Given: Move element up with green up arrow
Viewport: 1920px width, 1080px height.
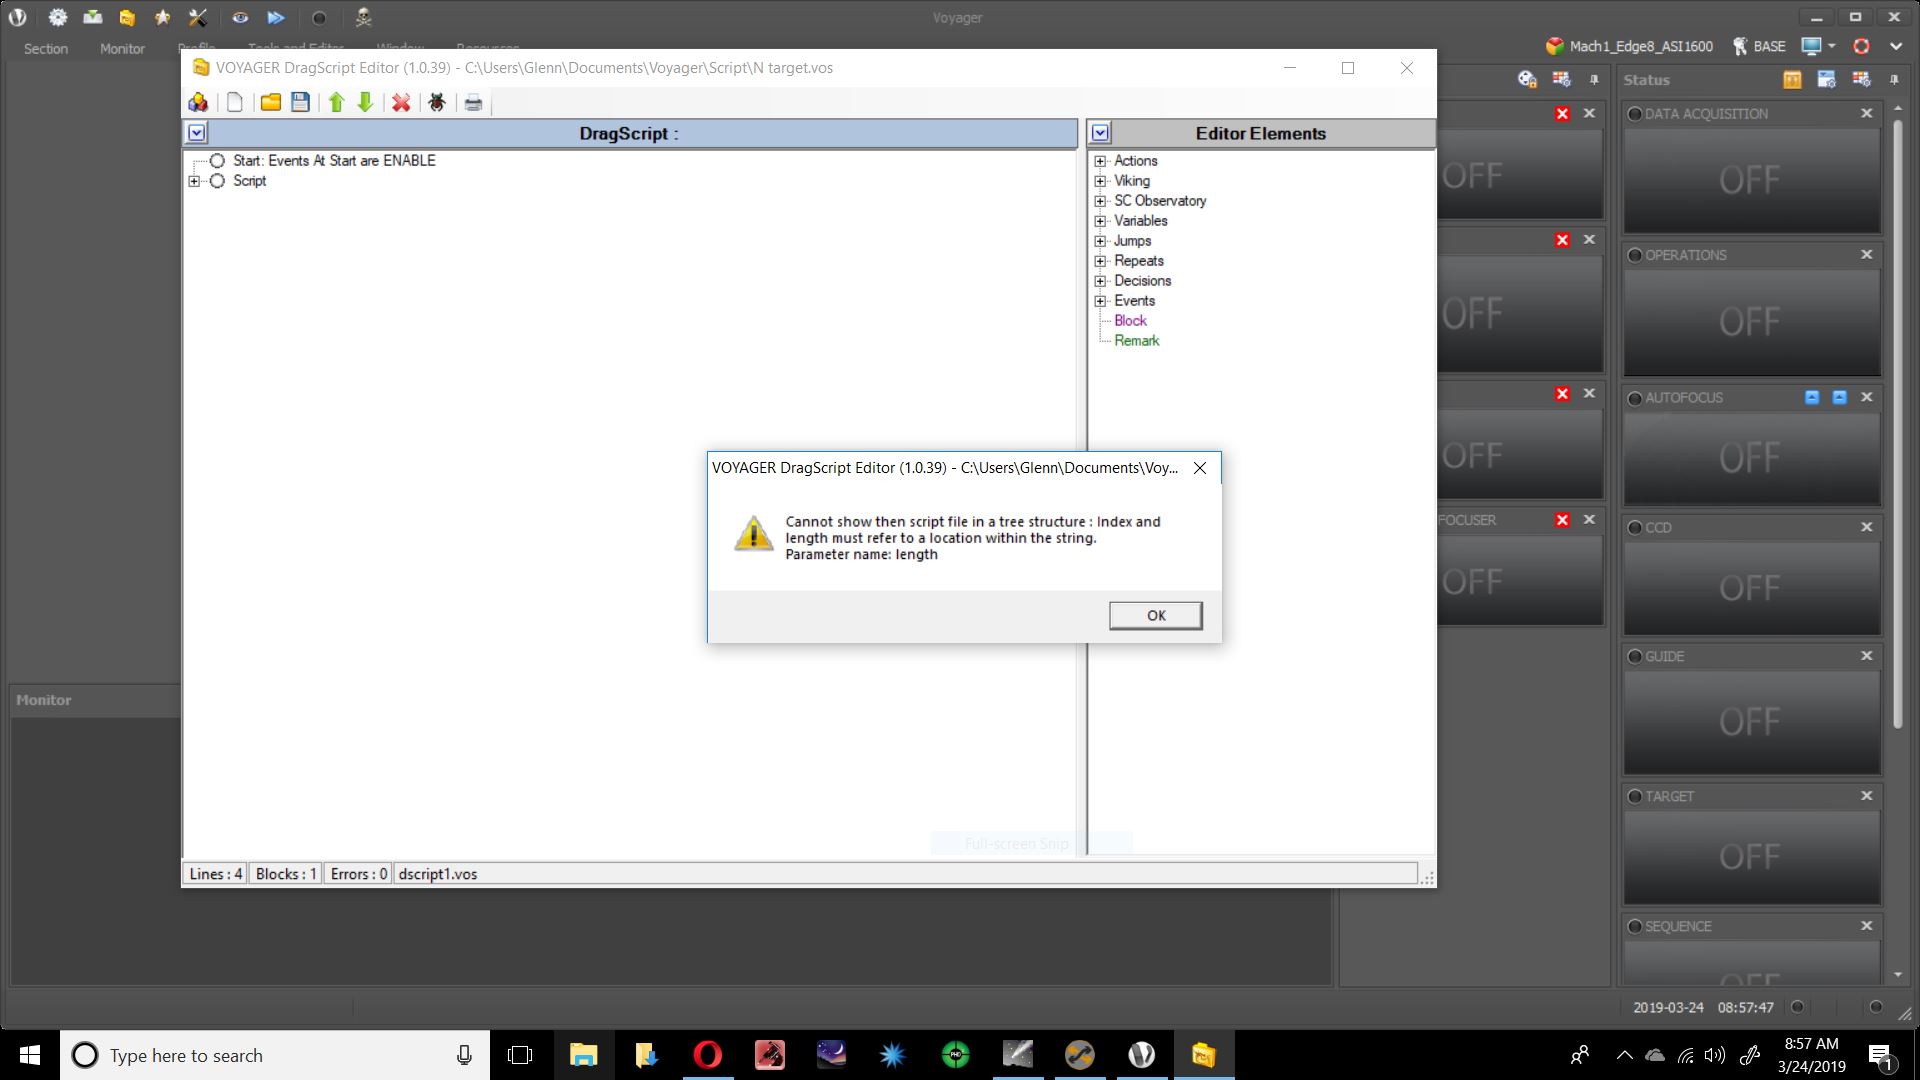Looking at the screenshot, I should pos(336,102).
